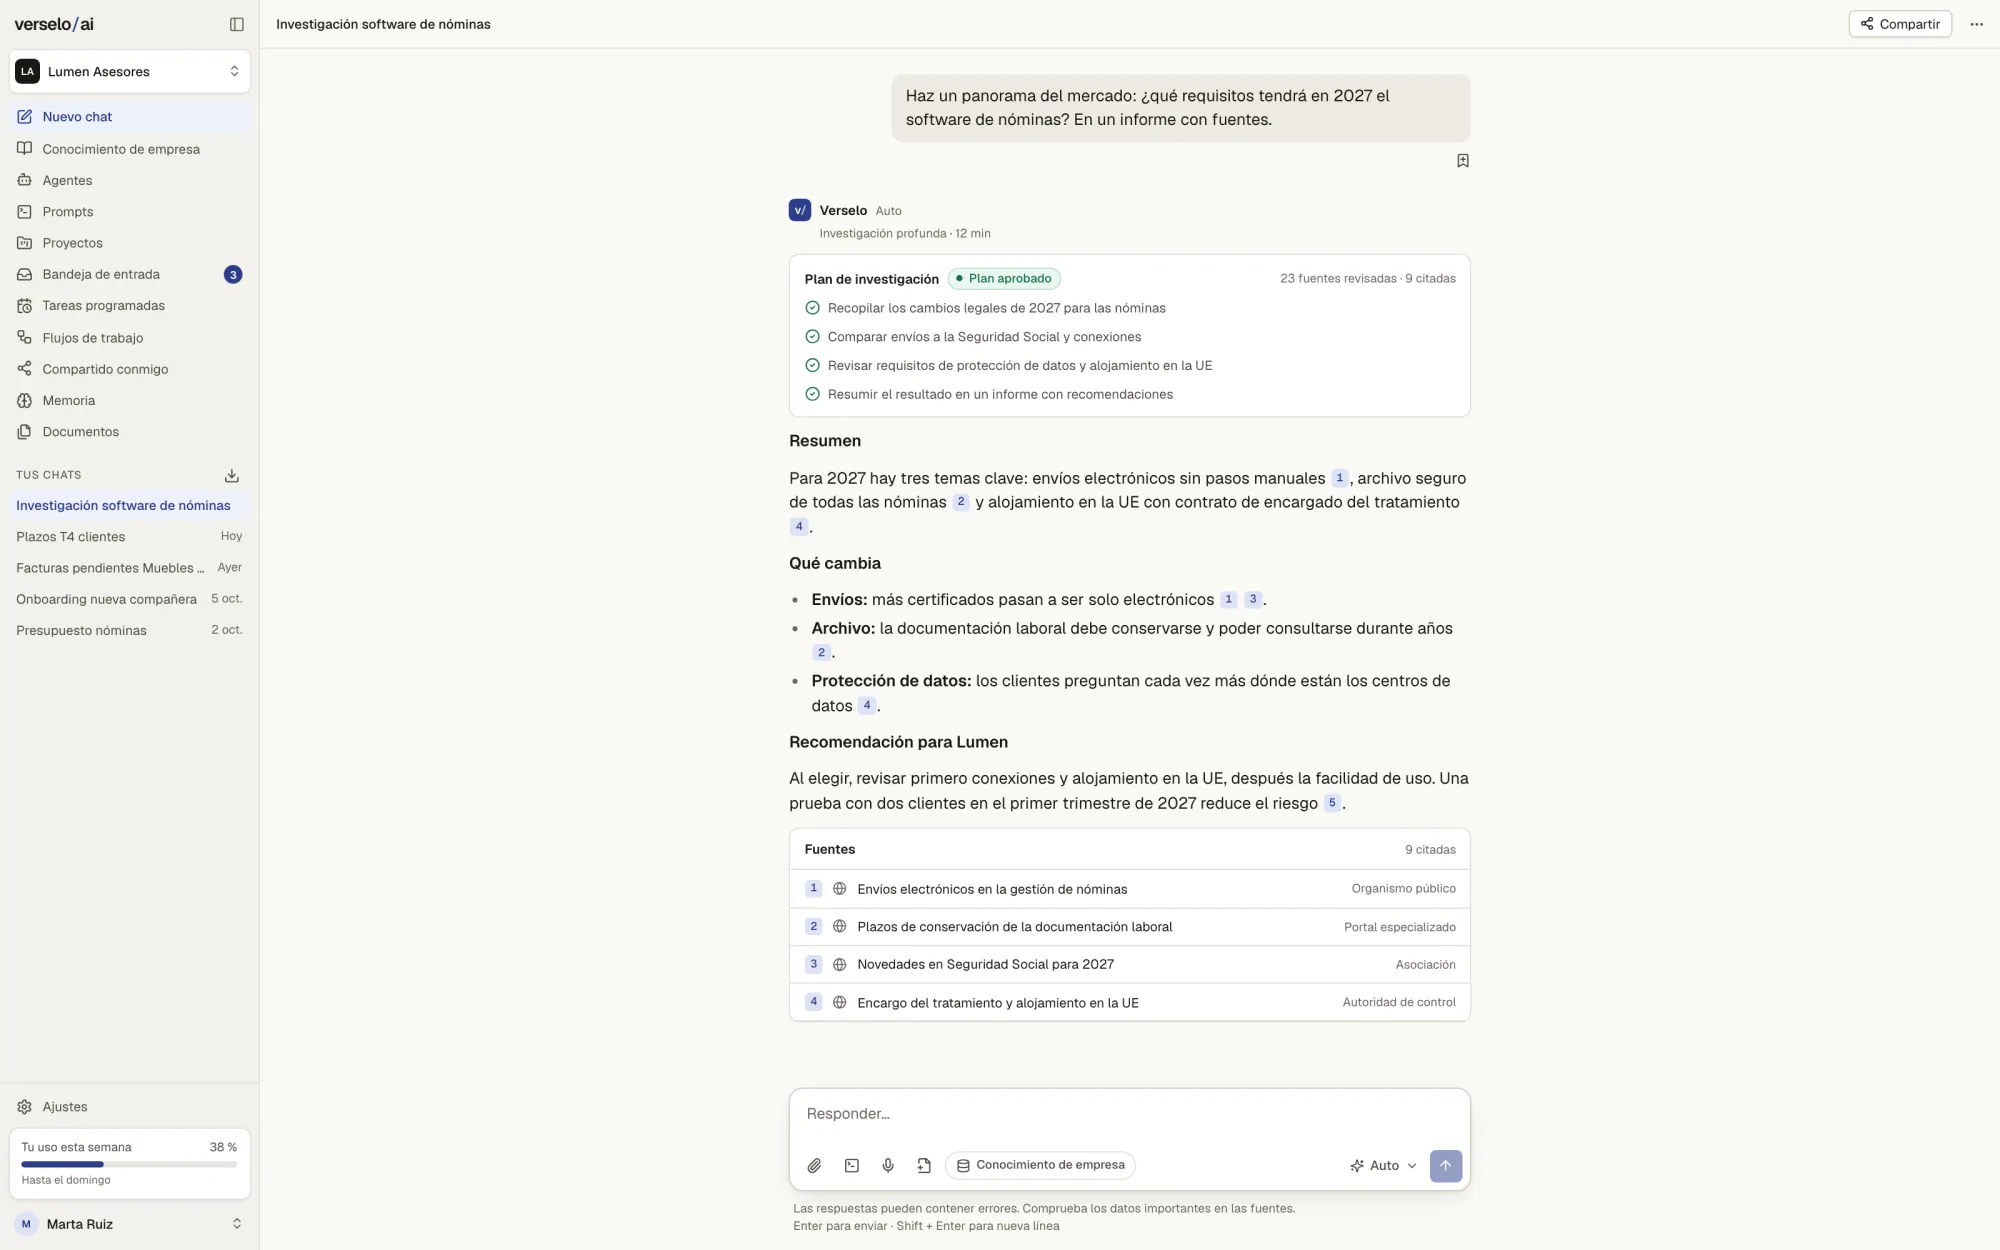Start a Nuevo chat
Screen dimensions: 2000x1250
130,117
